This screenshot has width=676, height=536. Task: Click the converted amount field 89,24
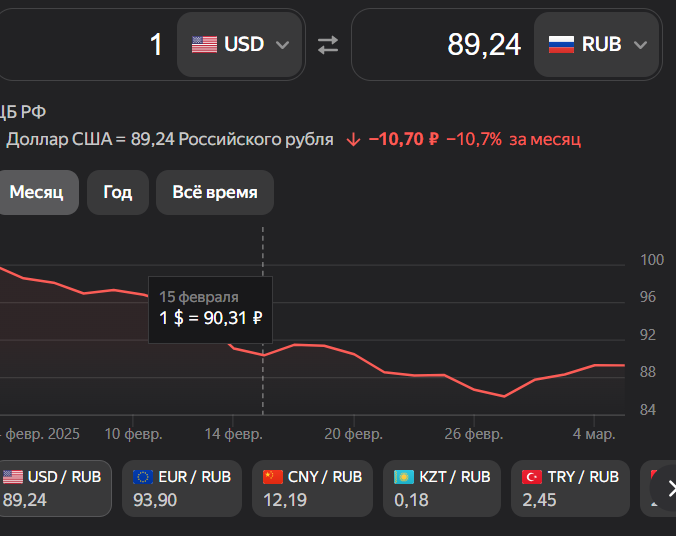point(440,45)
